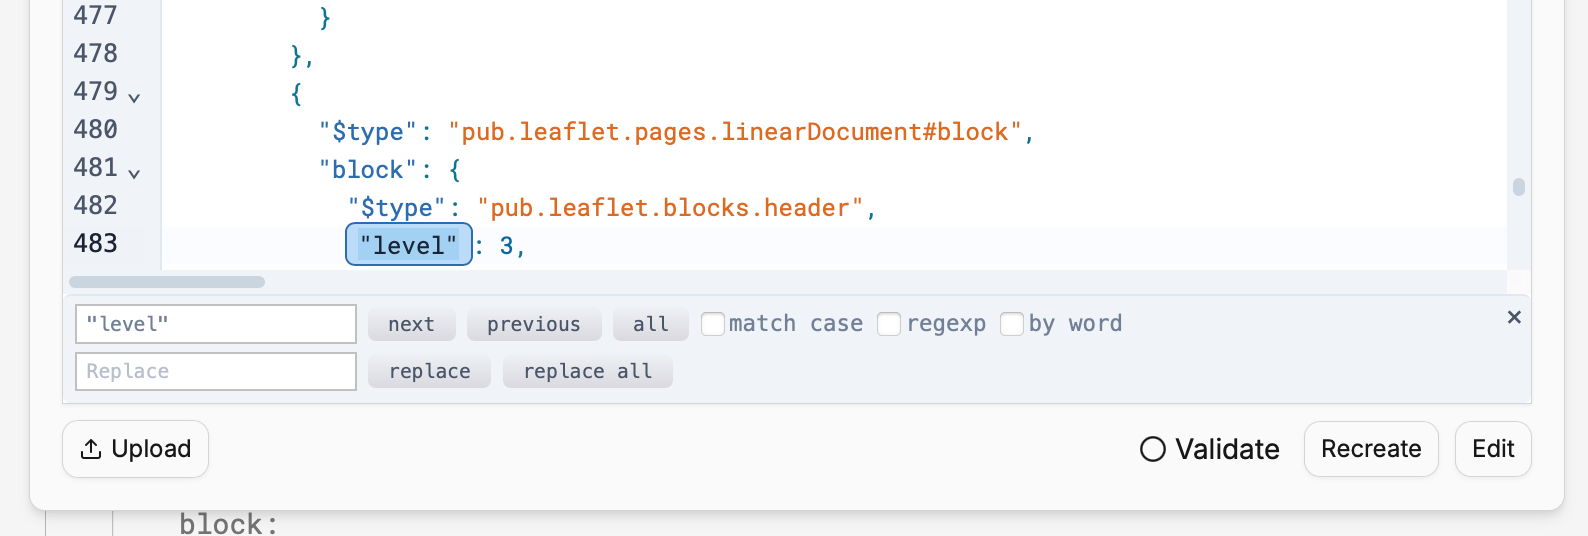Close the search panel with the X
This screenshot has height=536, width=1588.
(x=1514, y=317)
